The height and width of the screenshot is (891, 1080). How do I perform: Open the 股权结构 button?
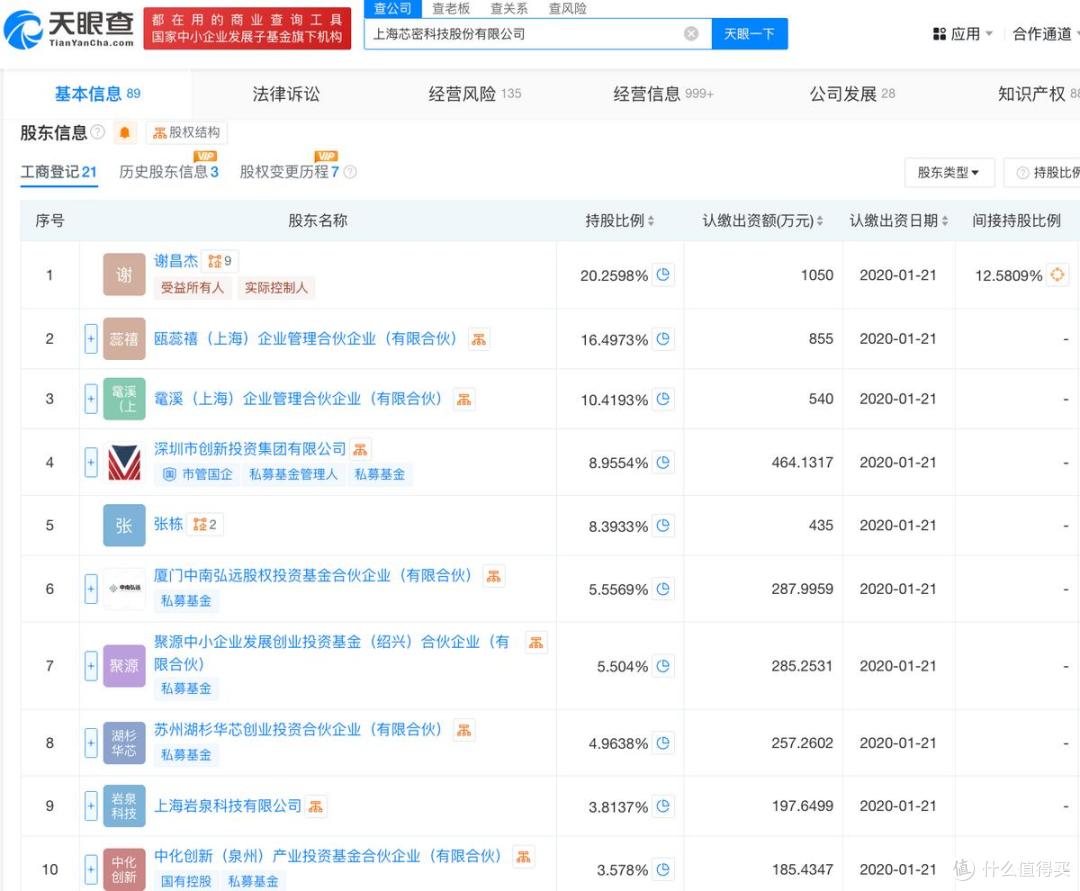point(186,132)
